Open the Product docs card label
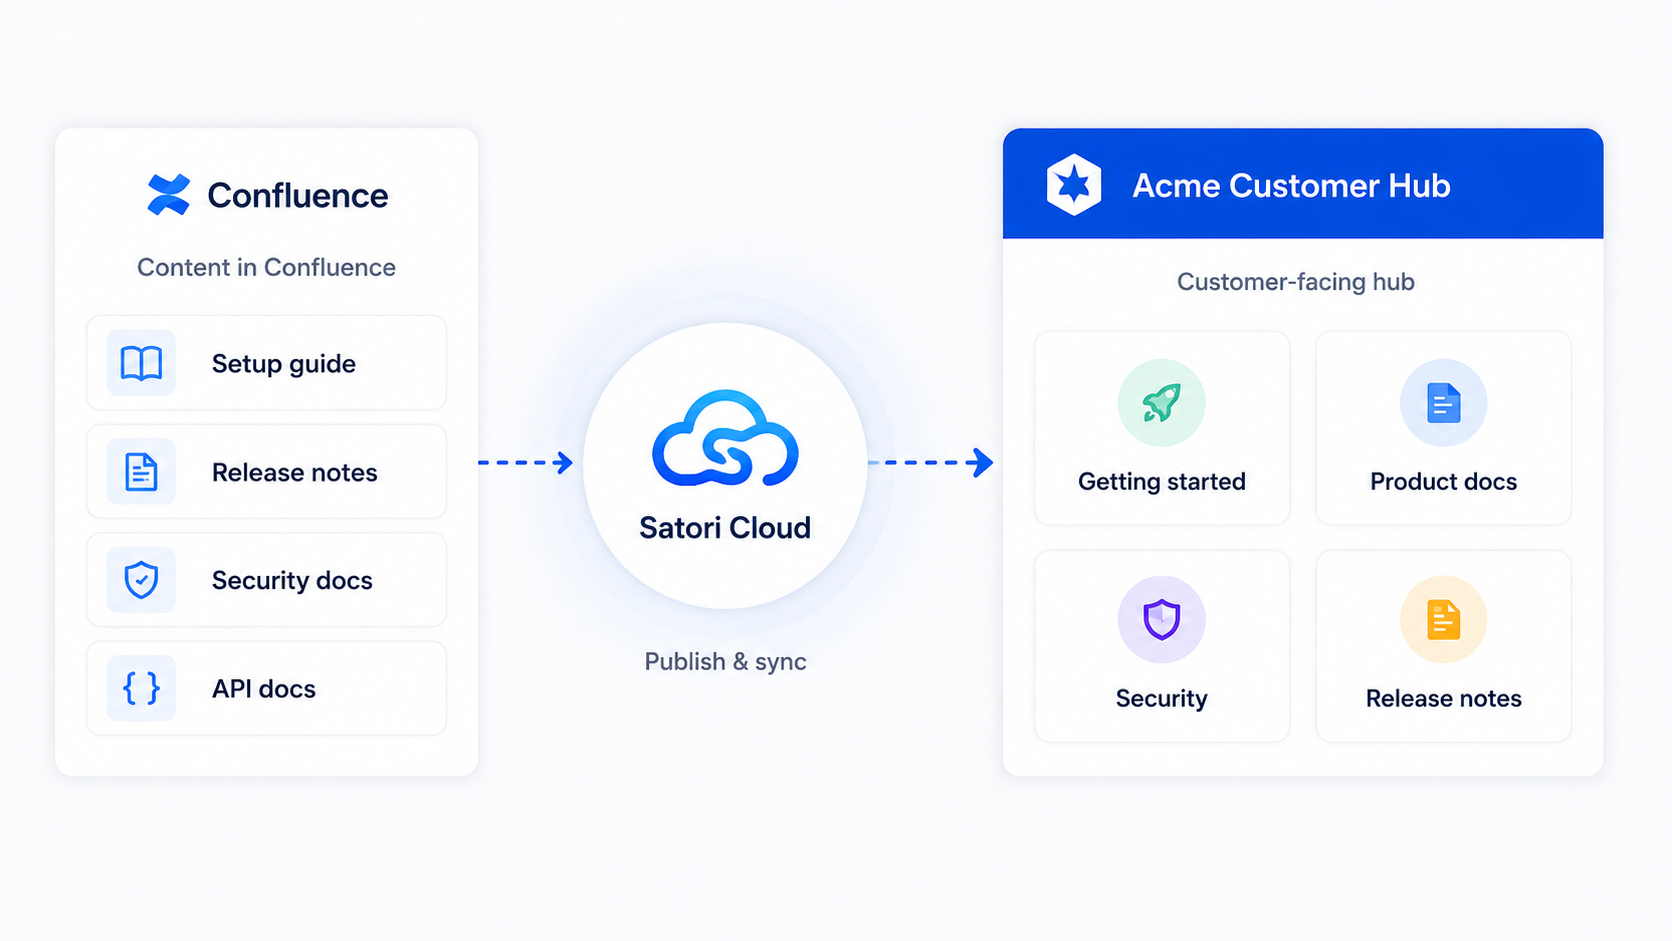Screen dimensions: 1672x941 1443,482
